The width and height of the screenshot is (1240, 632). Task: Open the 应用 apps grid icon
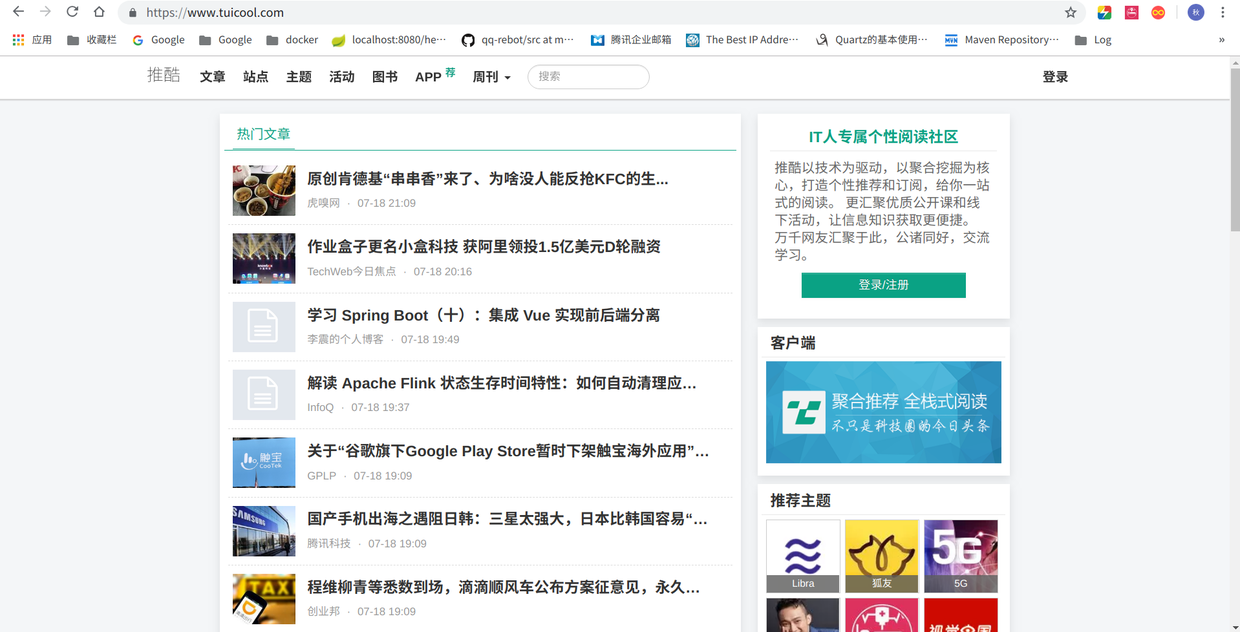tap(17, 39)
